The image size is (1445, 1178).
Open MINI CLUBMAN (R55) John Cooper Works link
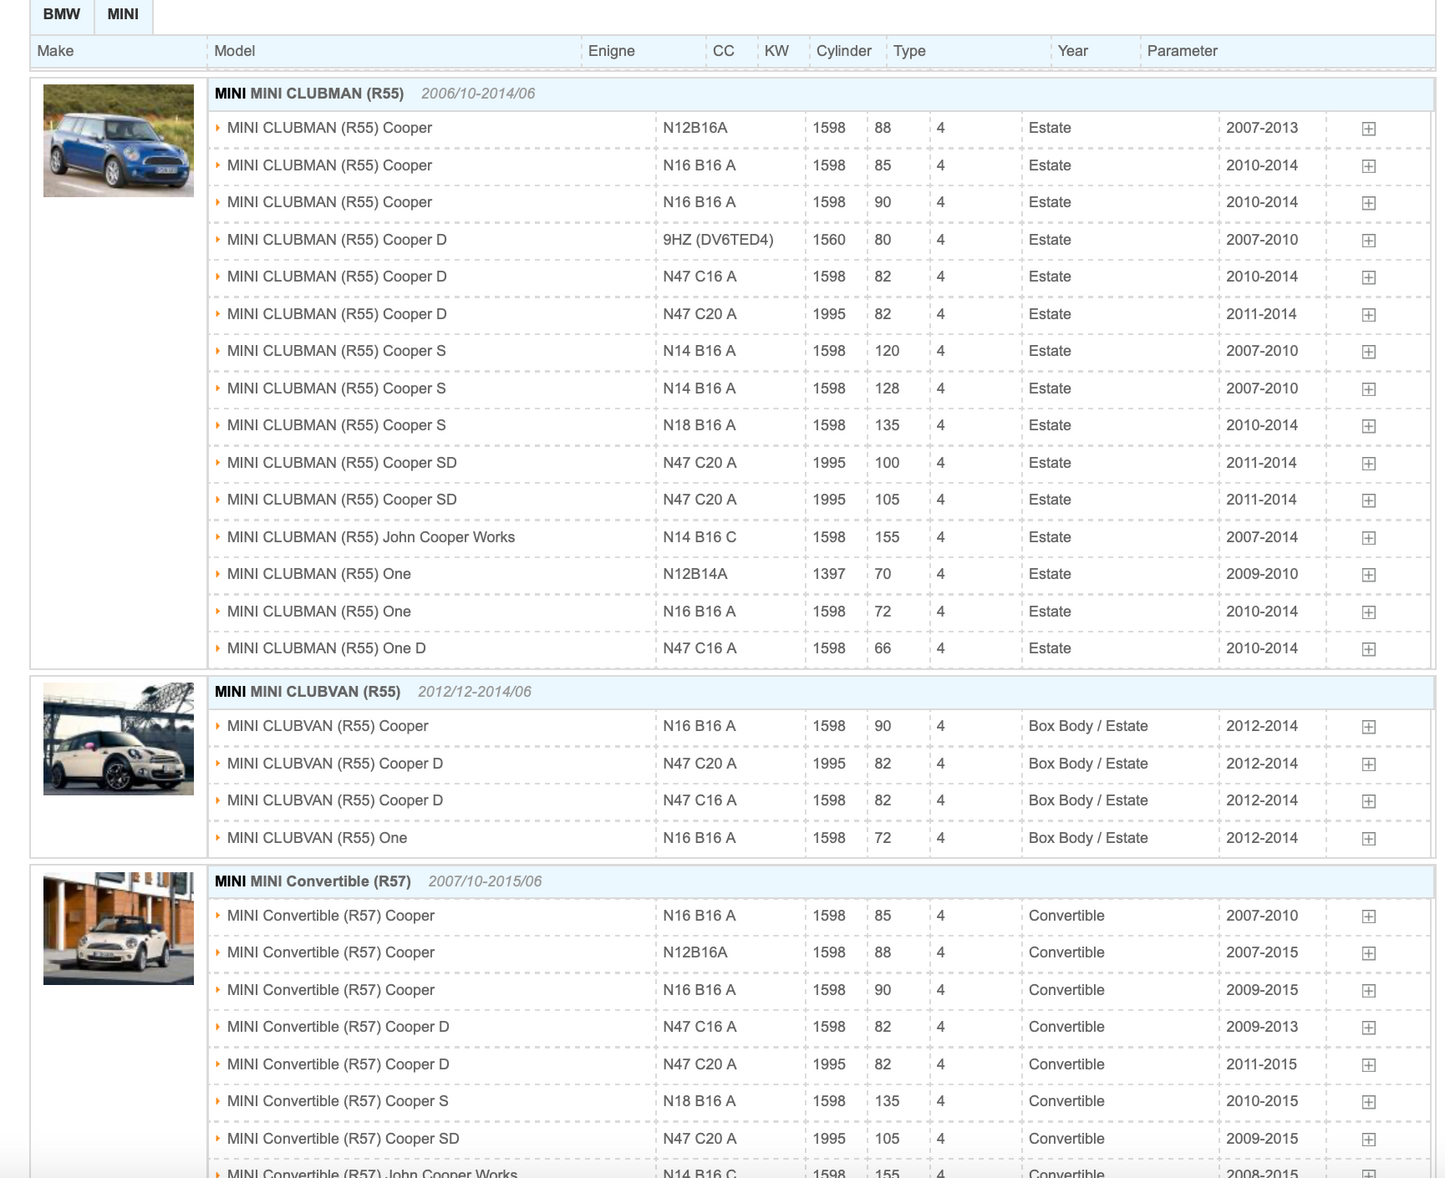click(371, 537)
